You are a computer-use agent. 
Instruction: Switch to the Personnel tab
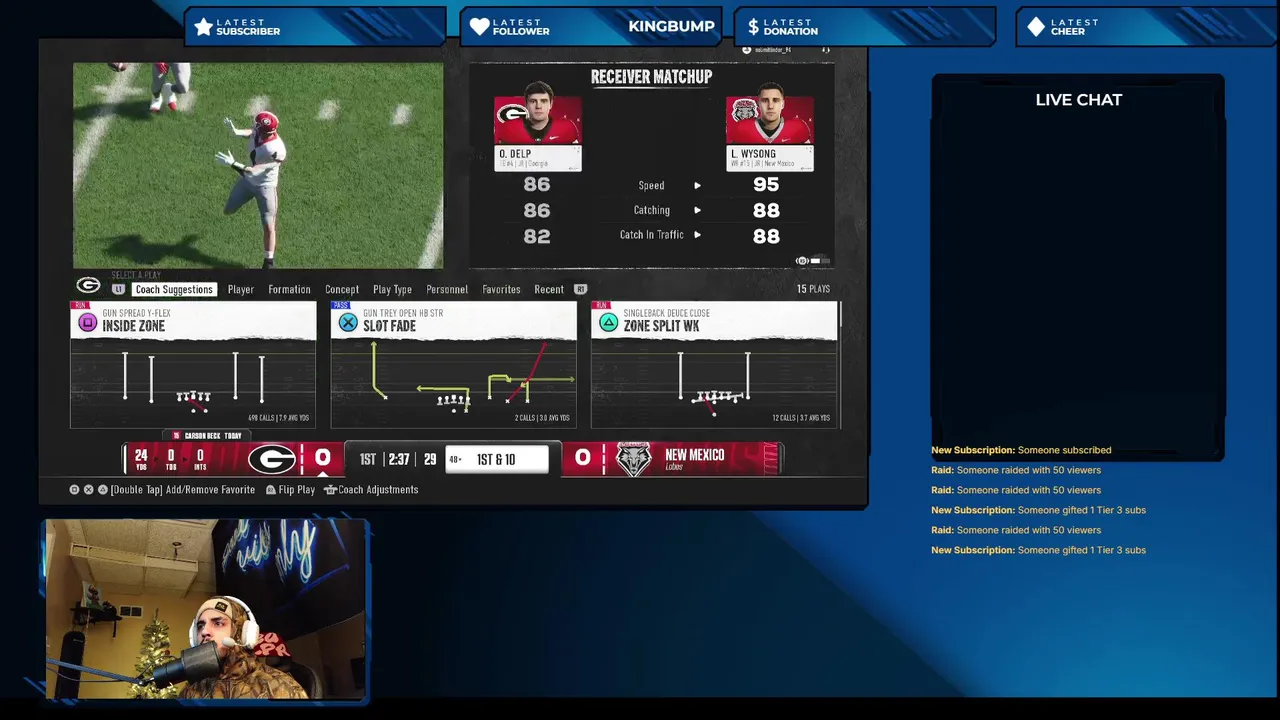447,289
